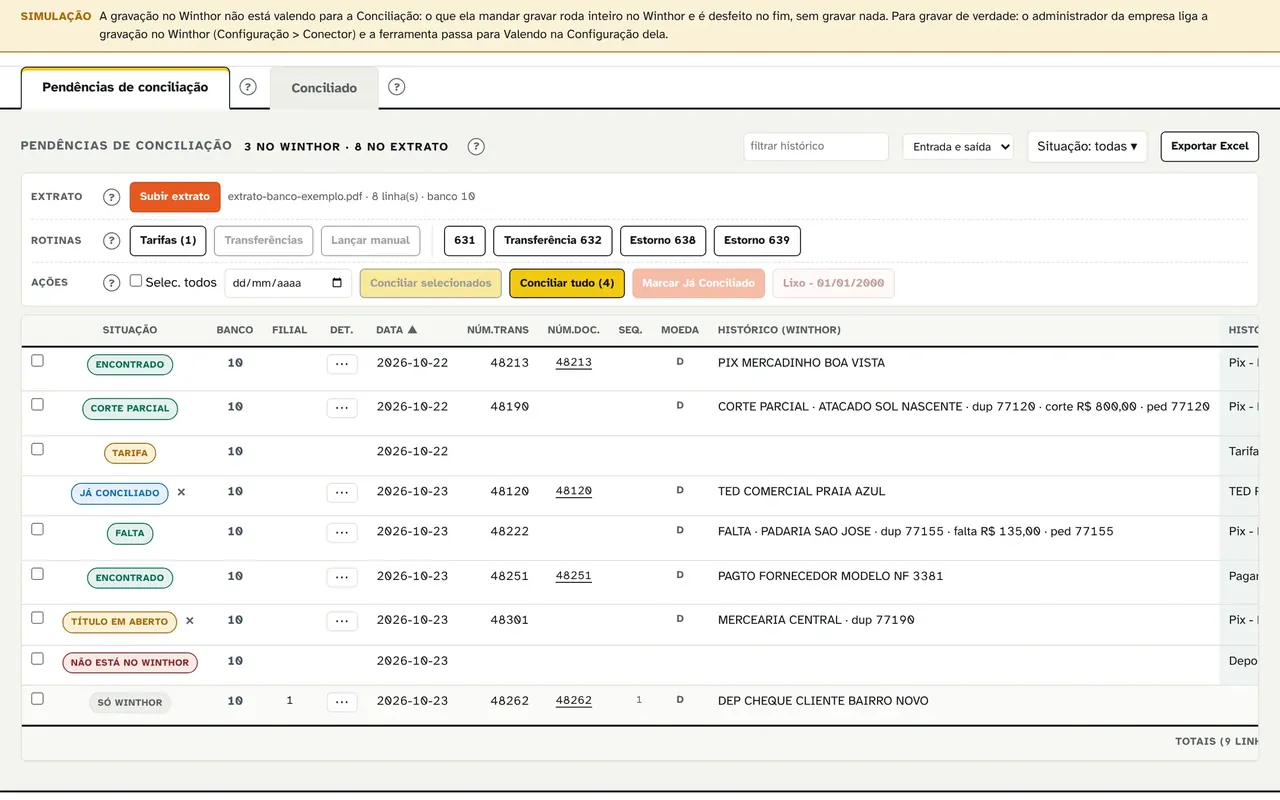Click Conciliar tudo (4)

(x=567, y=283)
